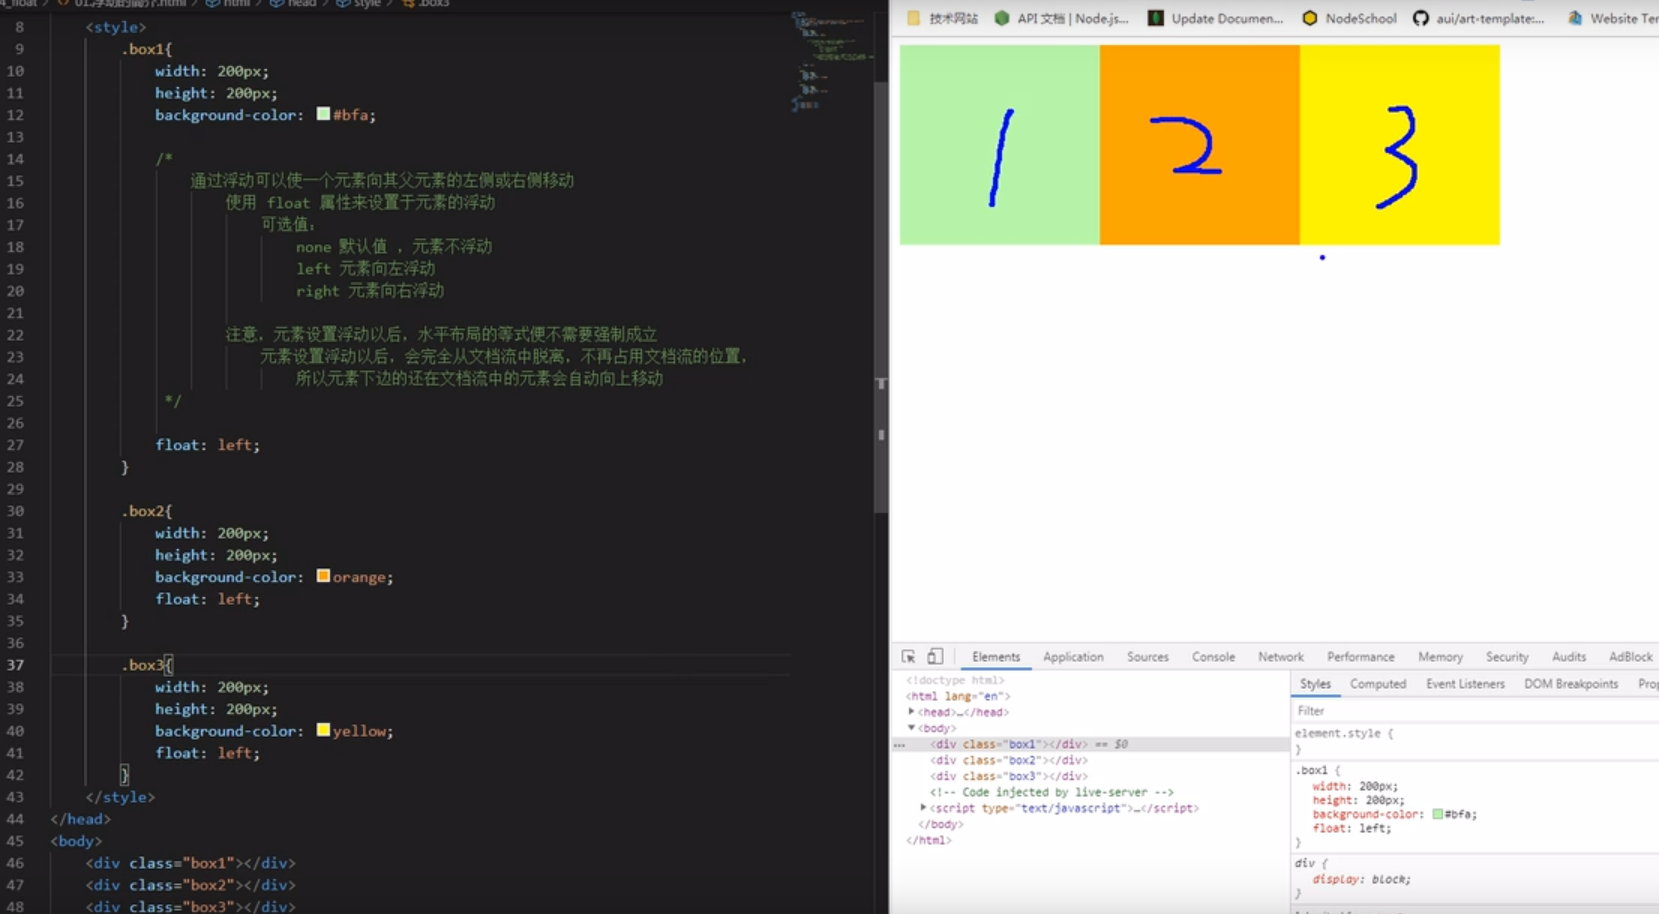The width and height of the screenshot is (1659, 914).
Task: Select the Memory tab
Action: point(1440,657)
